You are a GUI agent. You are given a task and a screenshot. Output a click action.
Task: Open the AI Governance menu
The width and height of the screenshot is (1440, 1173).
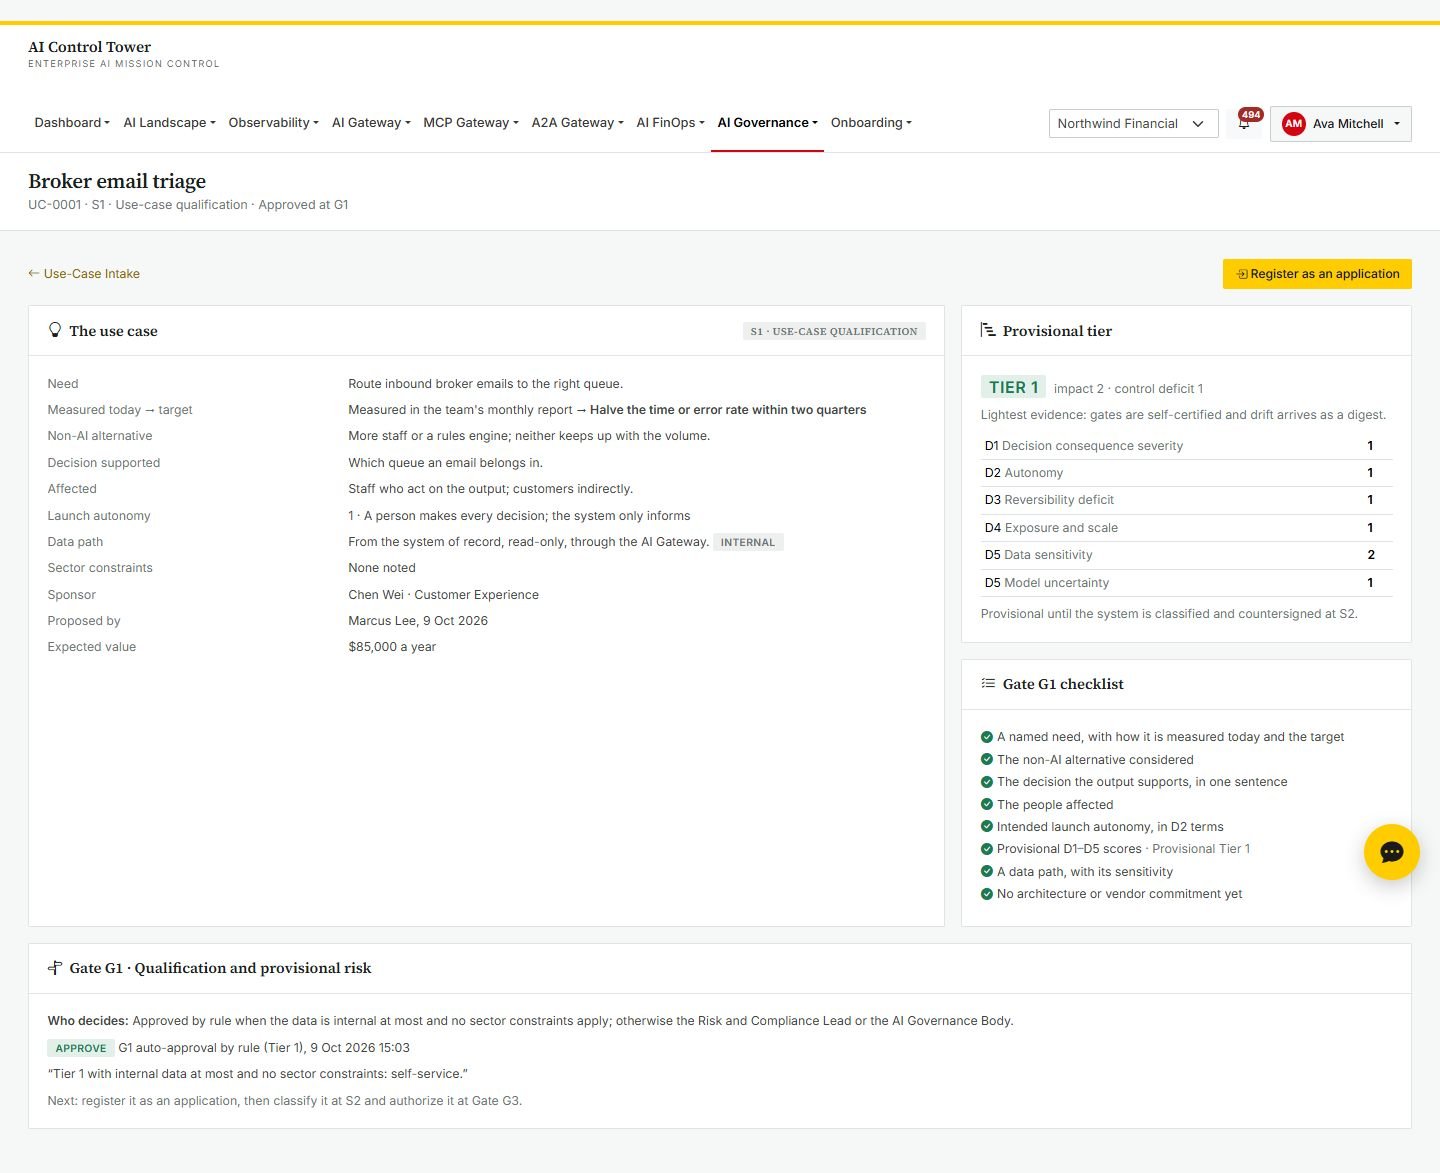(767, 123)
